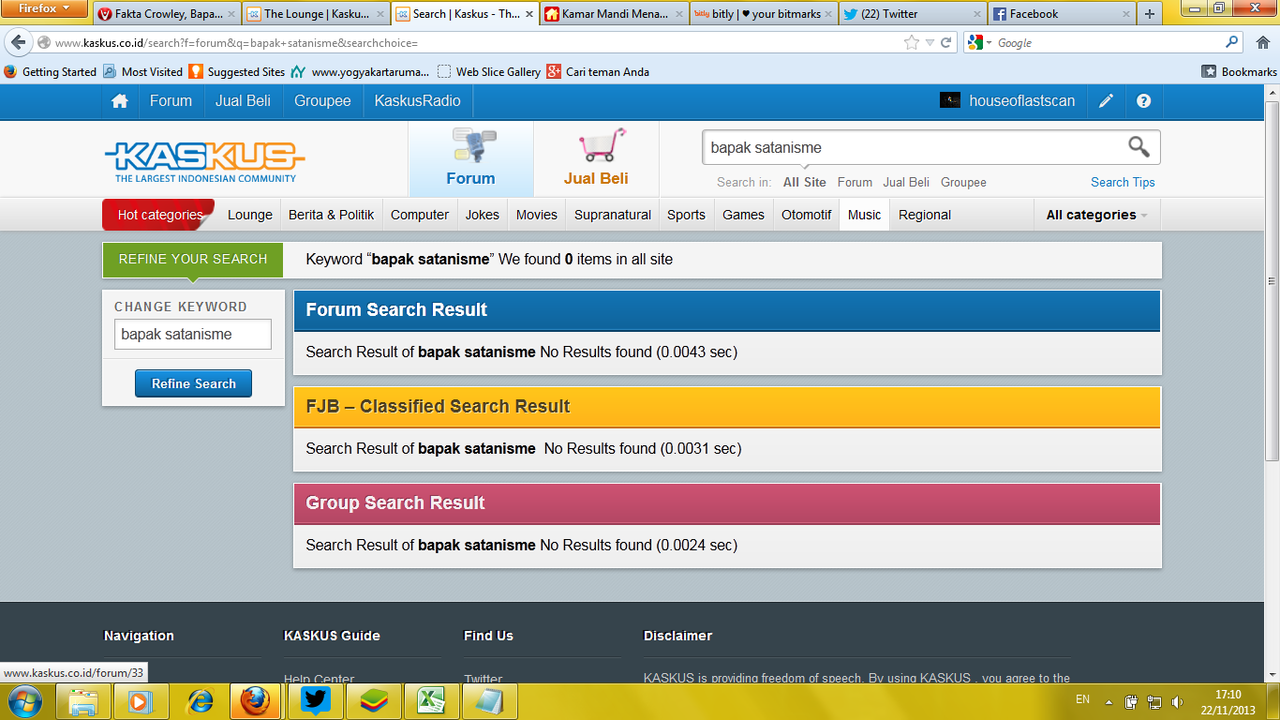
Task: Click the Change Keyword input field
Action: [x=193, y=334]
